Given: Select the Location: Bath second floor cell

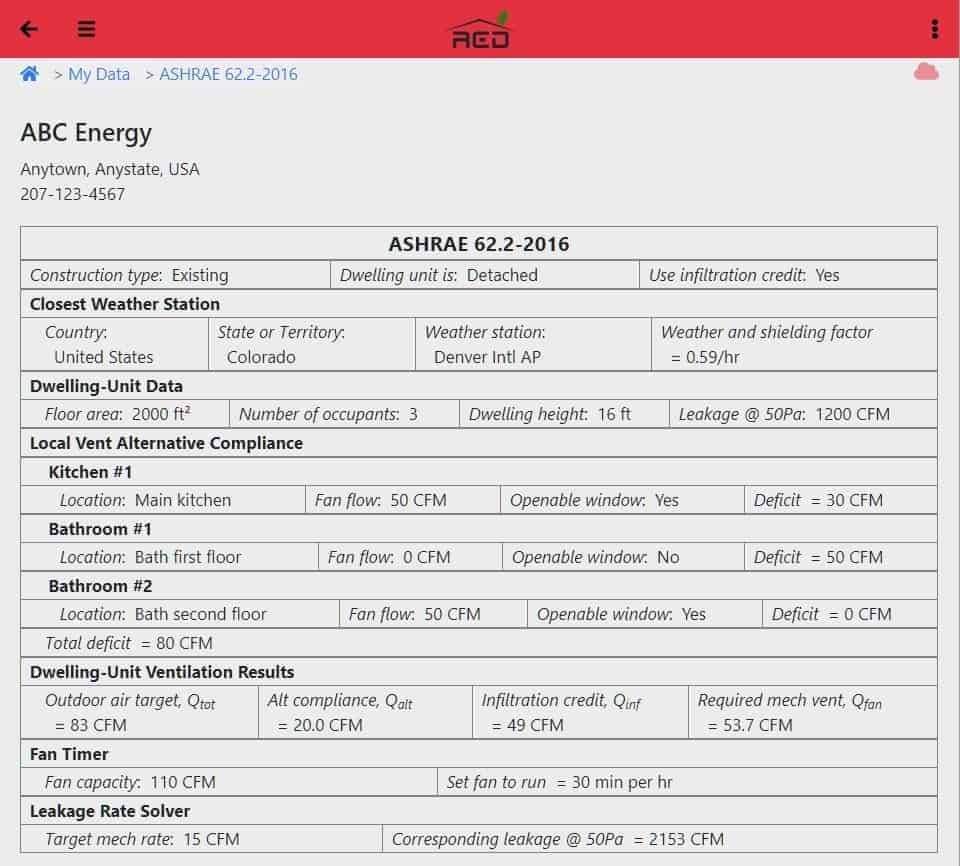Looking at the screenshot, I should [180, 614].
